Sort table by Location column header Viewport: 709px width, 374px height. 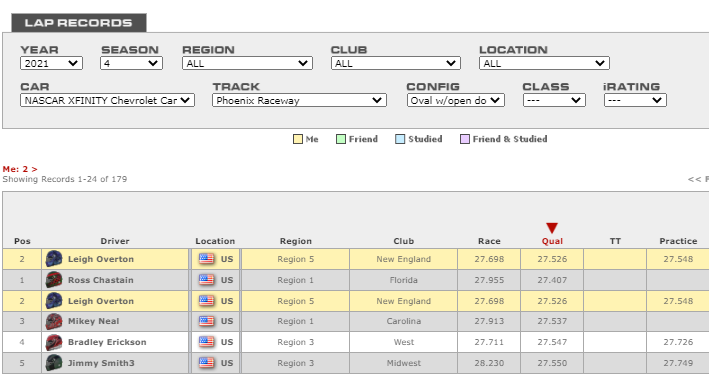coord(215,241)
